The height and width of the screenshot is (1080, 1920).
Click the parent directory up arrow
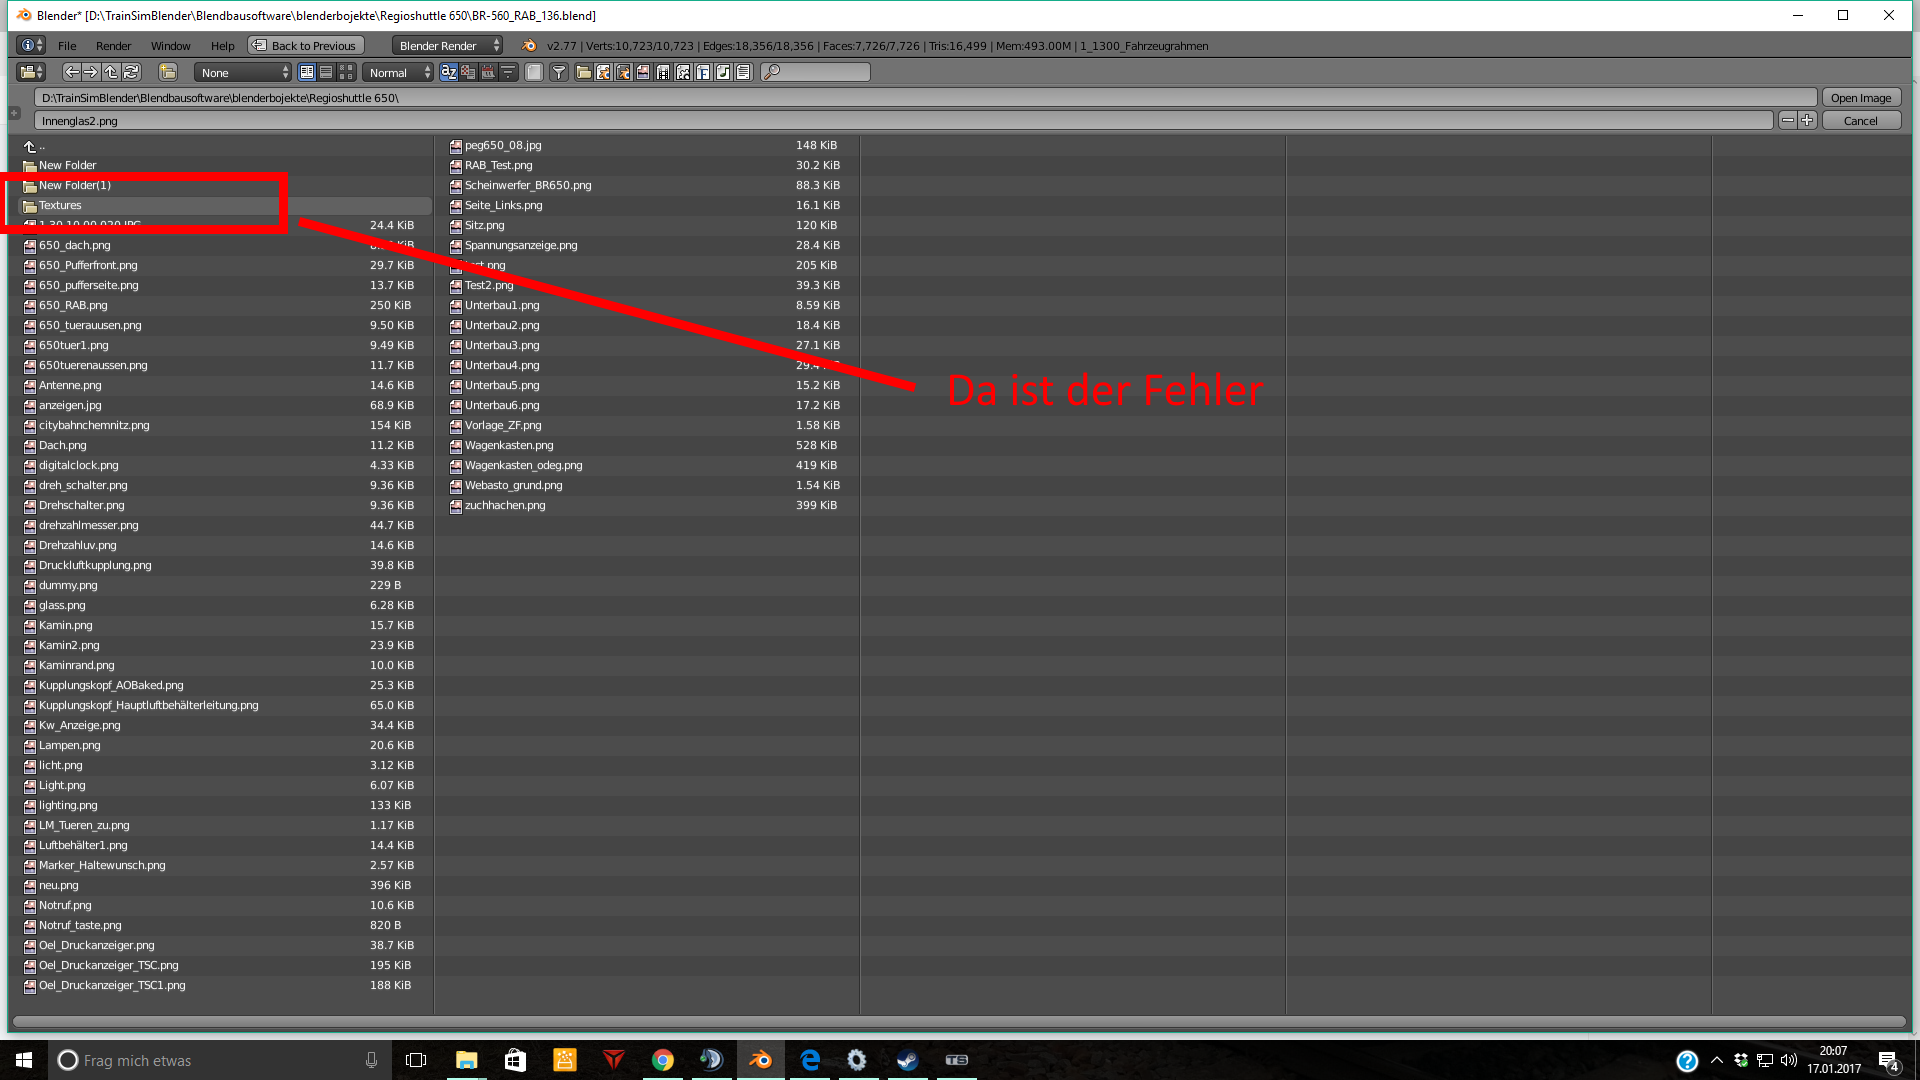tap(111, 72)
